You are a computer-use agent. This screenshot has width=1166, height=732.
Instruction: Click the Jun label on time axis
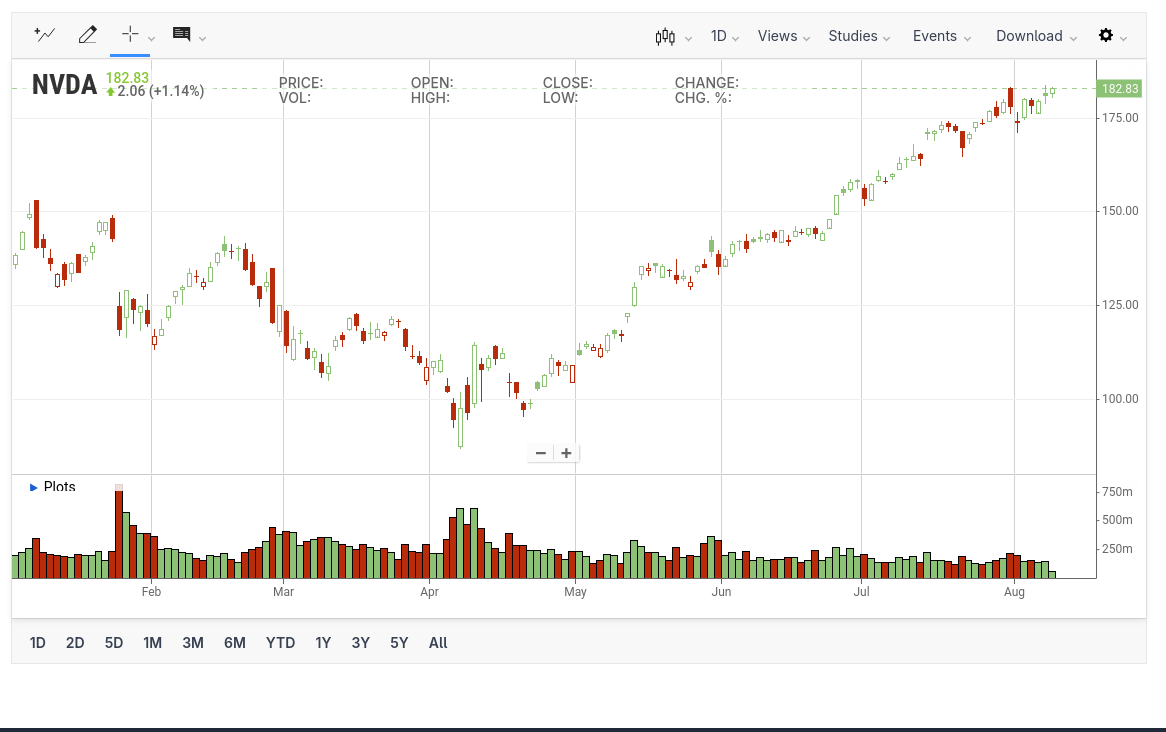tap(721, 591)
